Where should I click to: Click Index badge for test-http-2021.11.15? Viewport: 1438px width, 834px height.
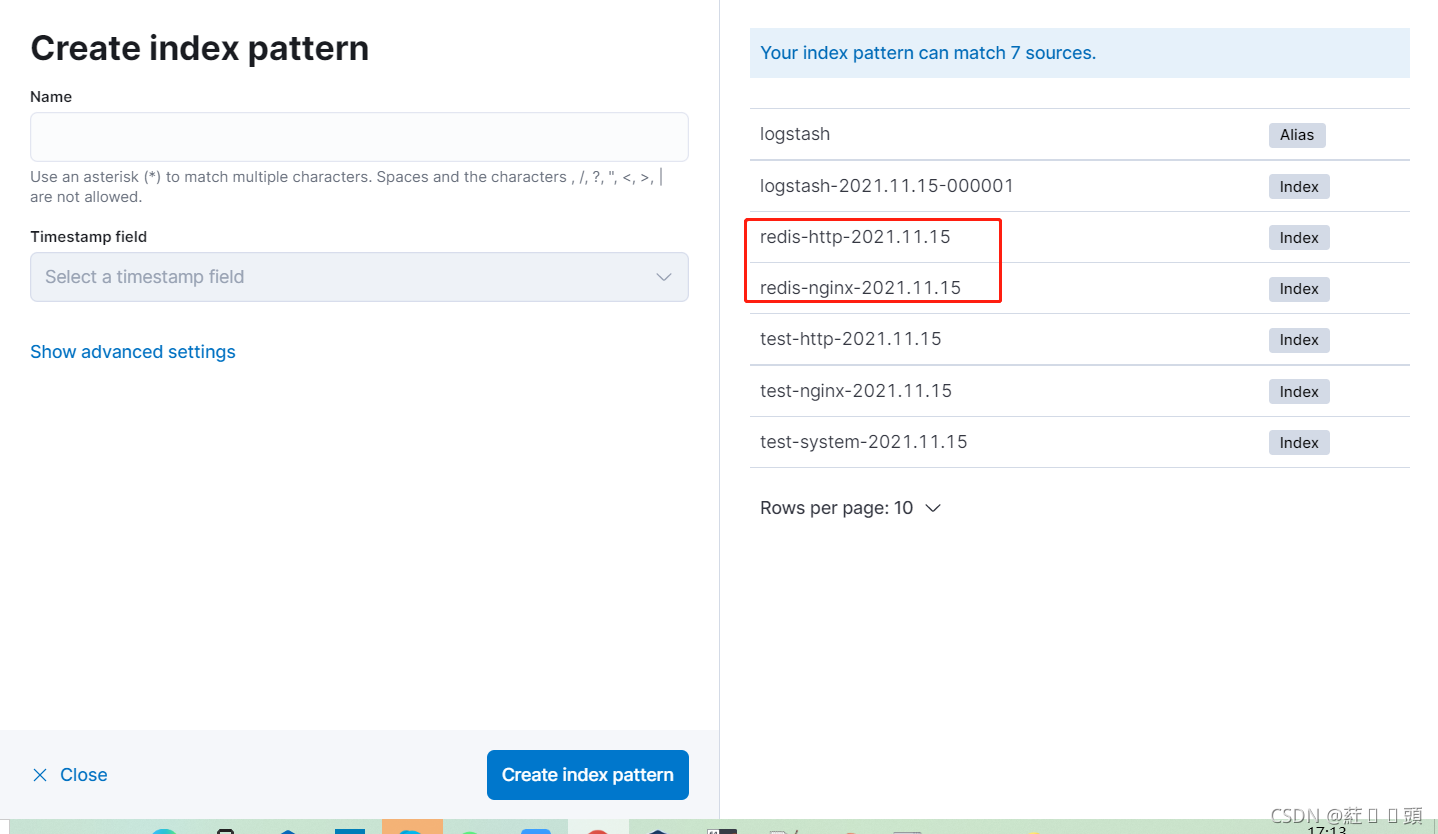point(1299,340)
